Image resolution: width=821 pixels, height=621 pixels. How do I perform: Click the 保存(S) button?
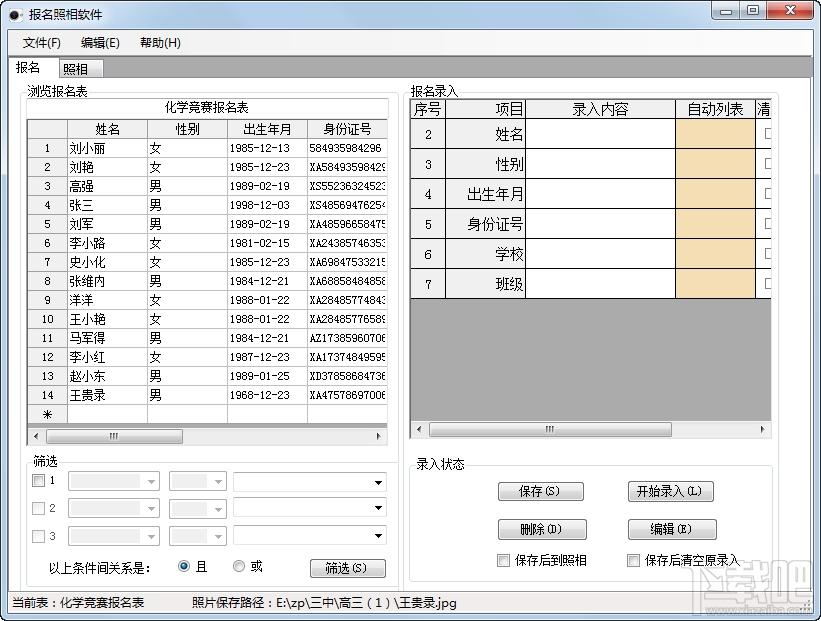click(x=540, y=492)
